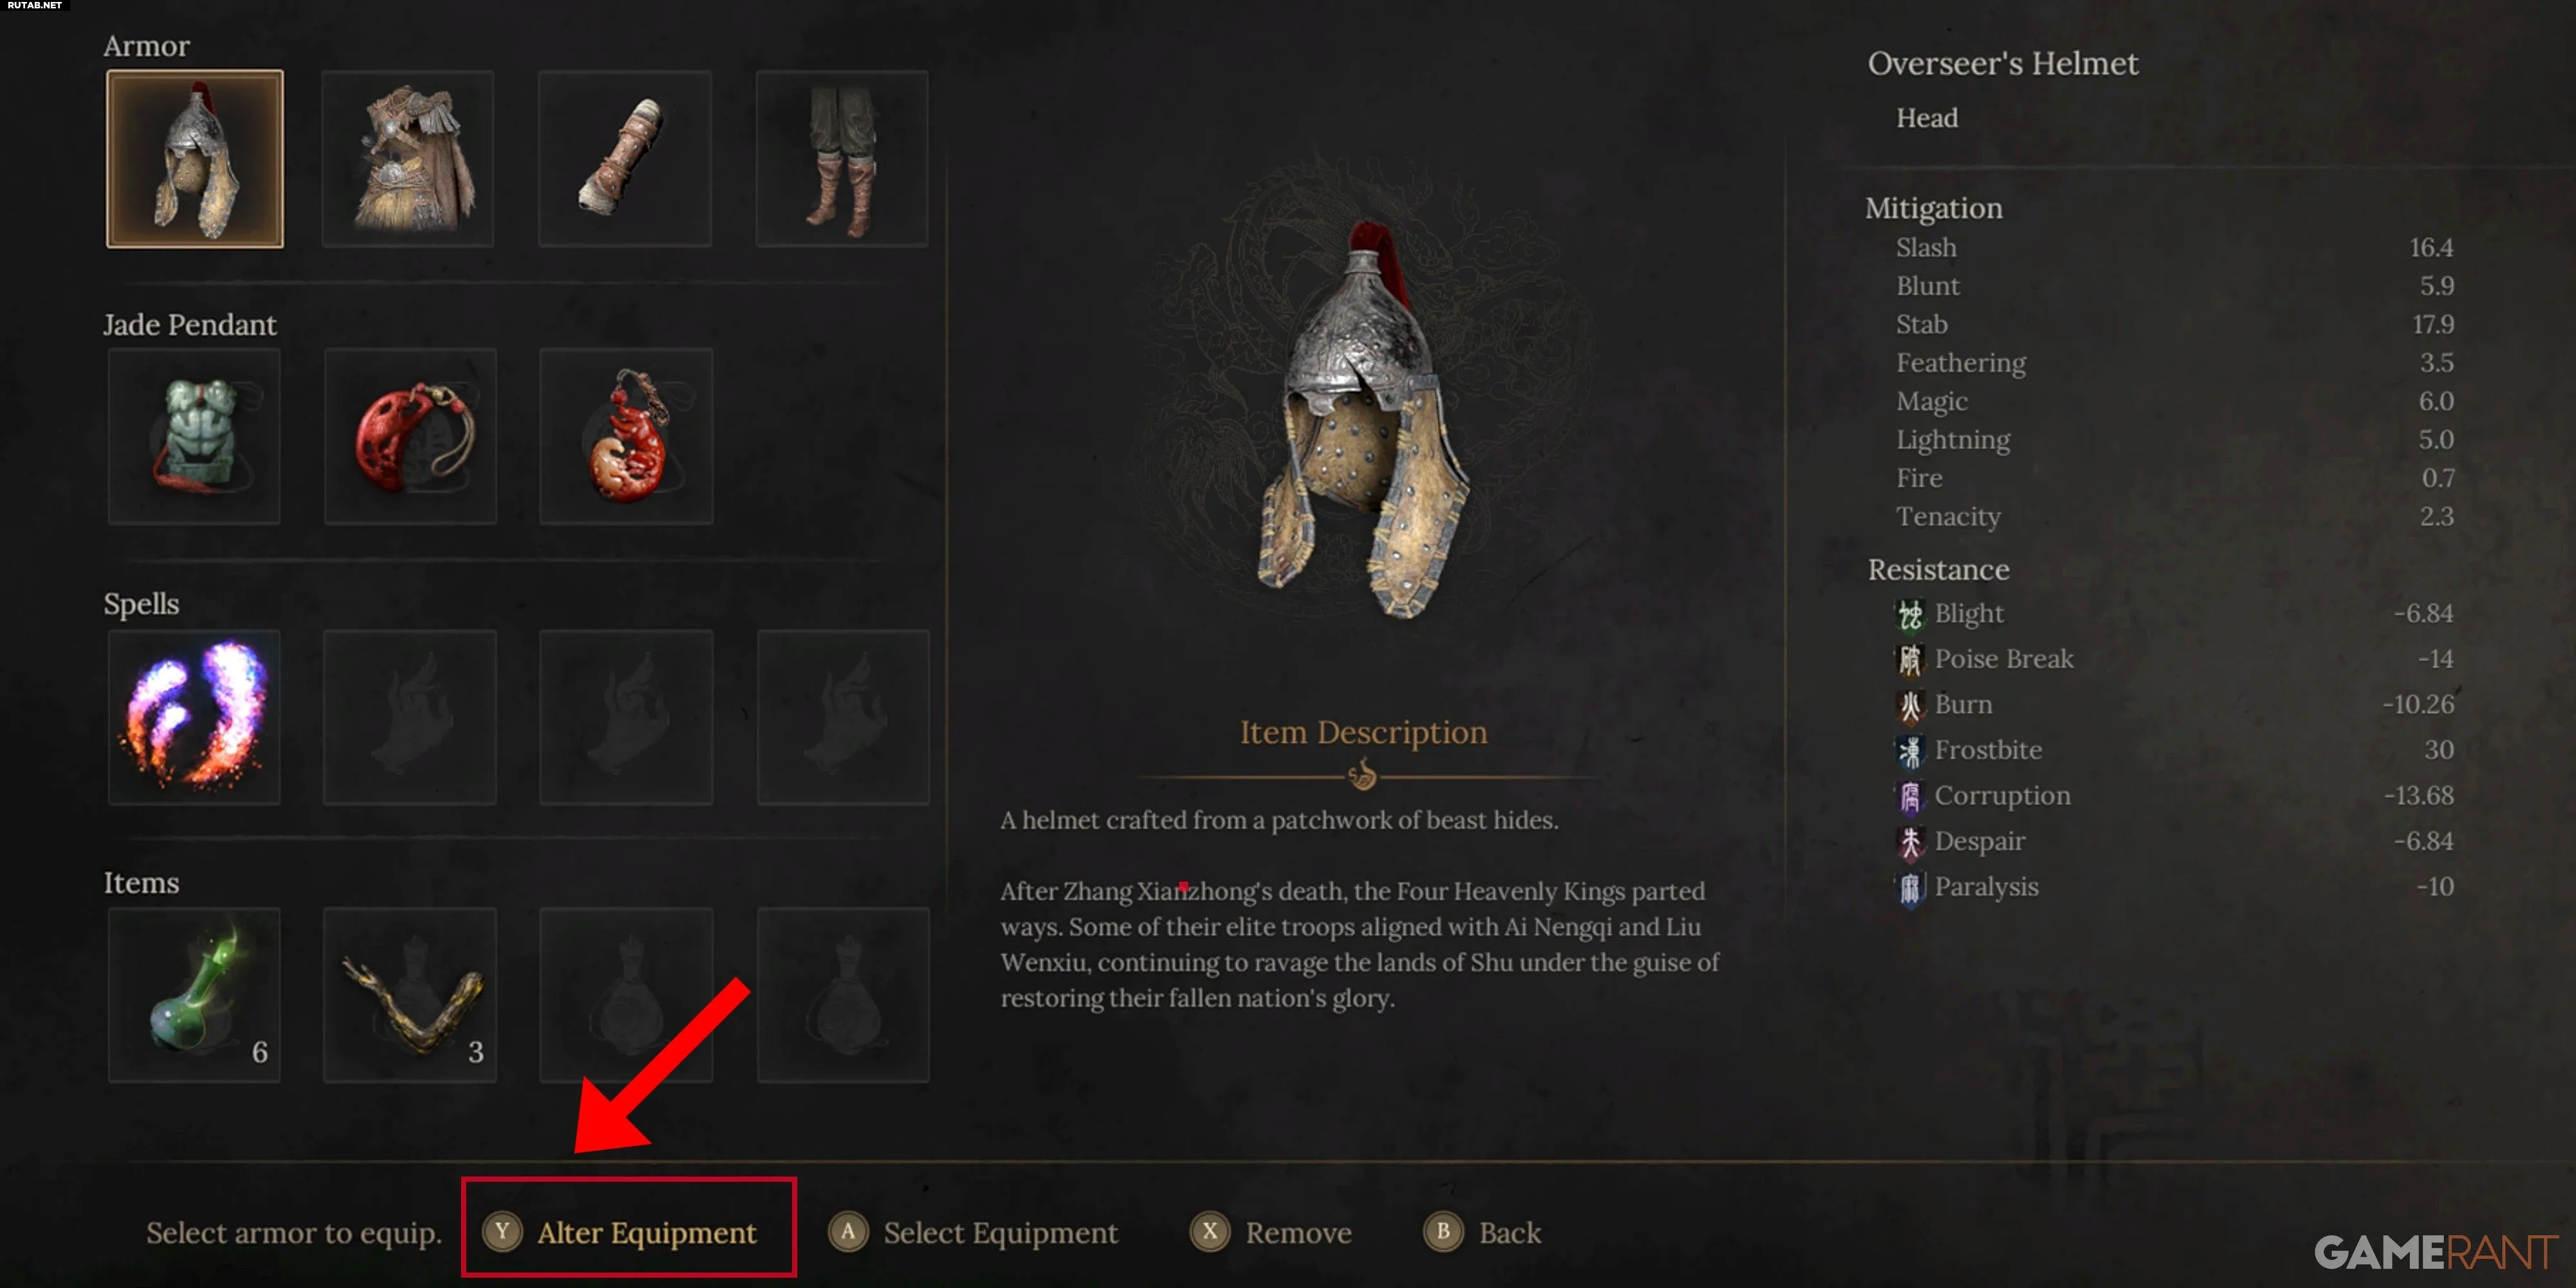This screenshot has width=2576, height=1288.
Task: Click the Frostbite resistance icon
Action: point(1910,751)
